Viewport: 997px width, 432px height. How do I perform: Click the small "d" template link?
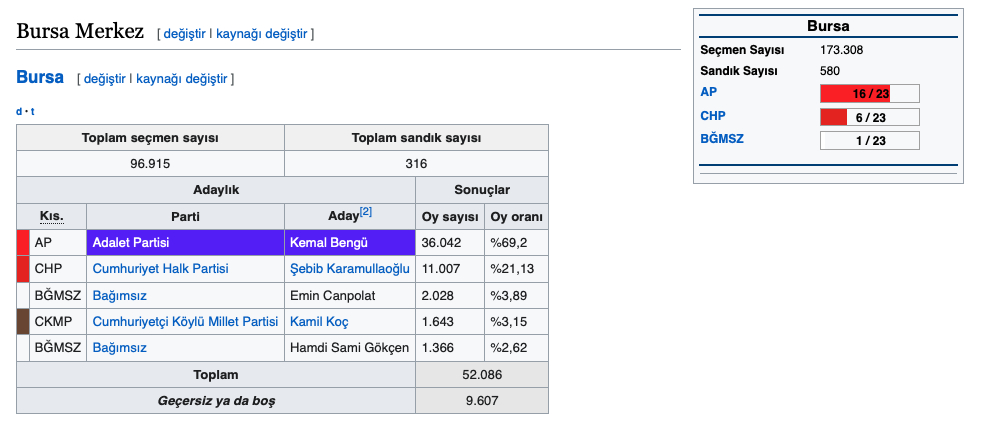coord(19,111)
